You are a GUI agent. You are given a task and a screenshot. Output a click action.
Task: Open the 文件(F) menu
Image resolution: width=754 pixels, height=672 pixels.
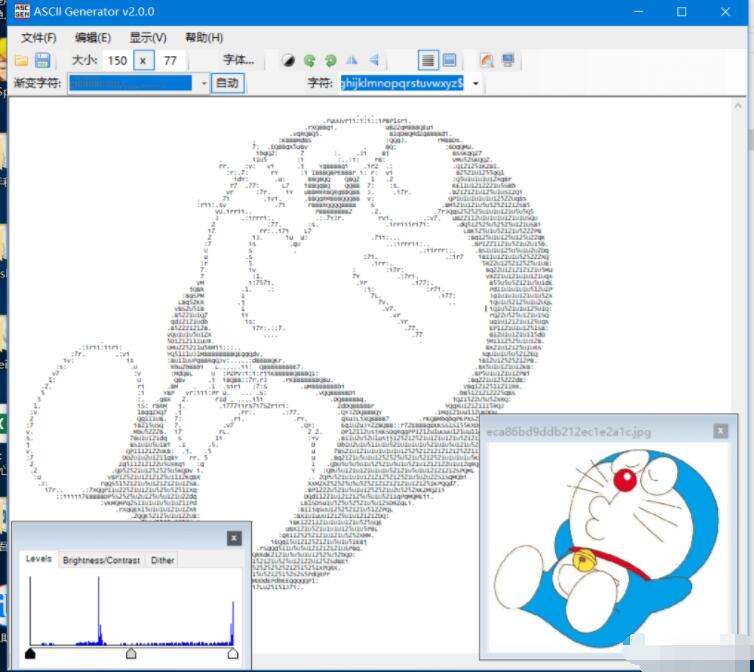coord(38,38)
